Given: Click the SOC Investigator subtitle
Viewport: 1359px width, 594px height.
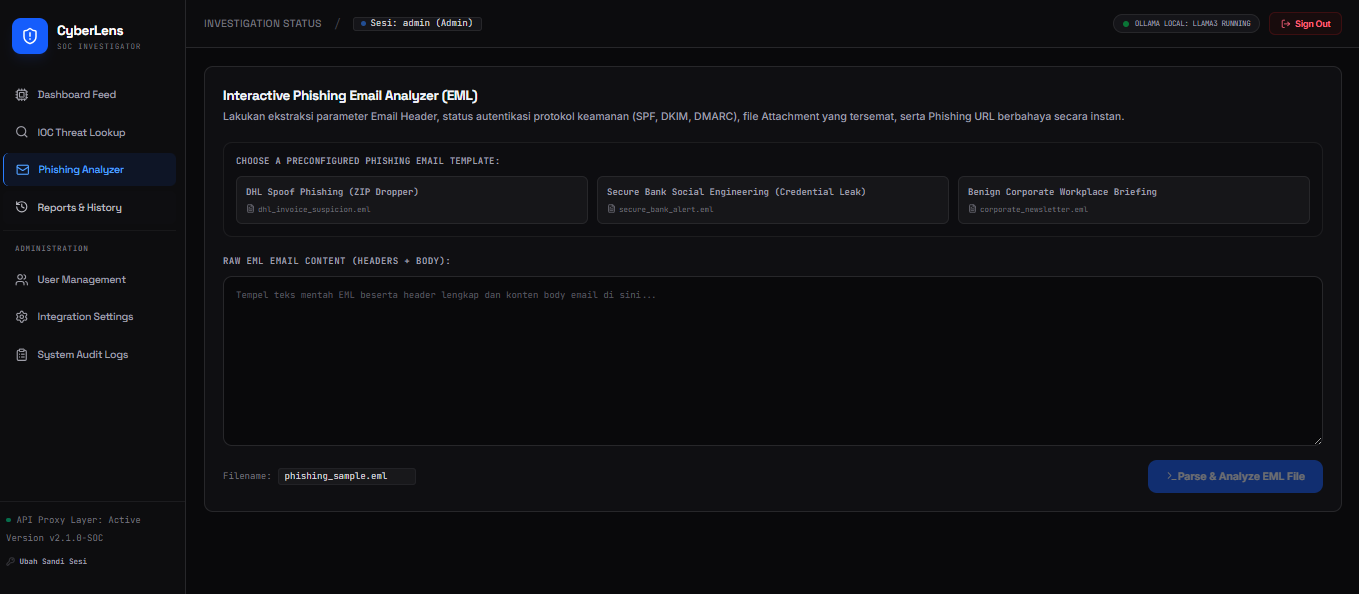Looking at the screenshot, I should click(x=99, y=47).
